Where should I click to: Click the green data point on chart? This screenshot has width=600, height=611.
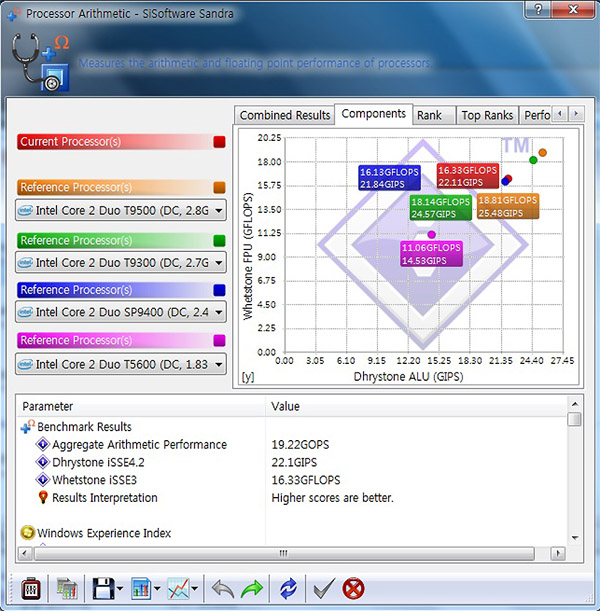(x=533, y=160)
